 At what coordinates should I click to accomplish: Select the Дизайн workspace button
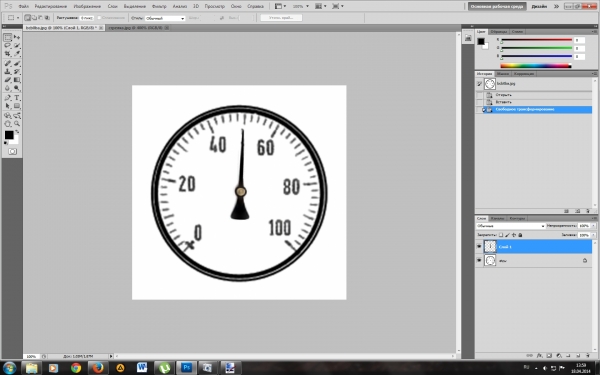(x=539, y=6)
